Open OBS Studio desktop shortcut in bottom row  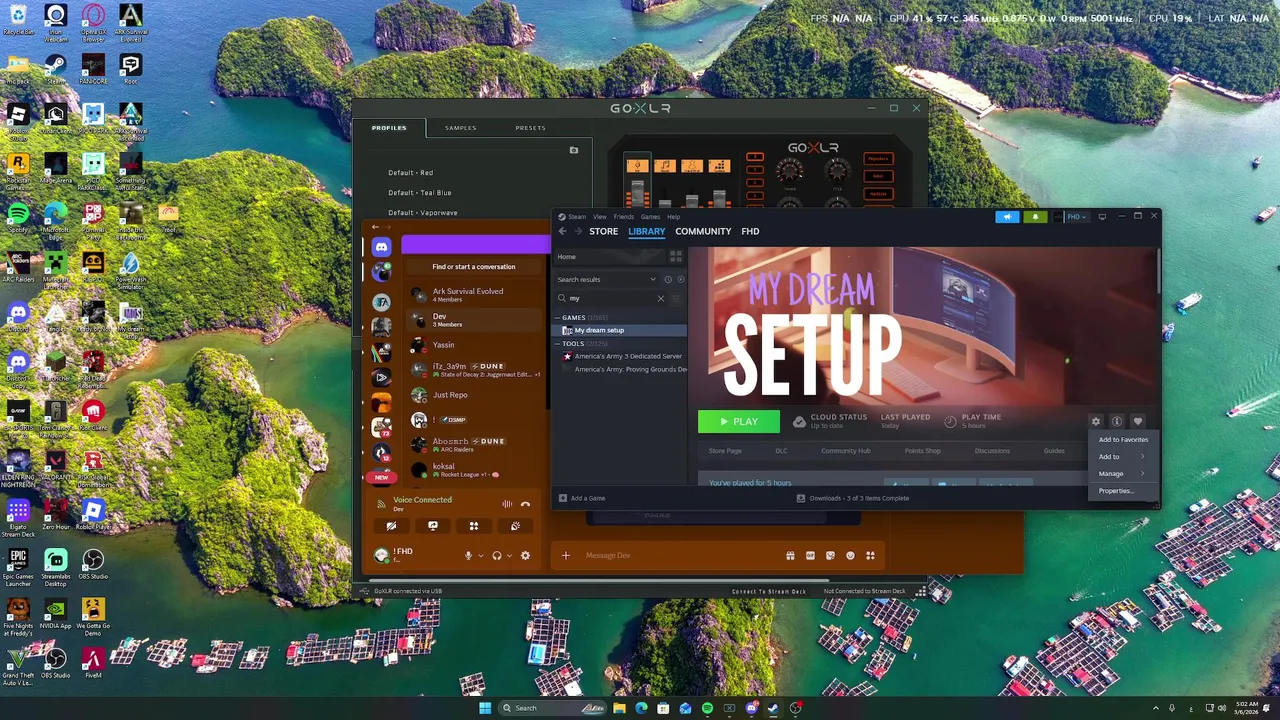pyautogui.click(x=55, y=663)
